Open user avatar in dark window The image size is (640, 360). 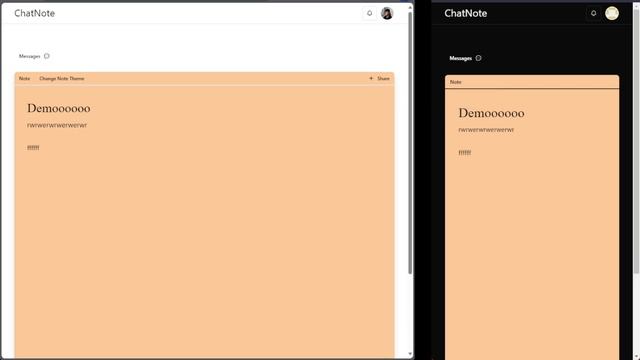click(x=611, y=13)
